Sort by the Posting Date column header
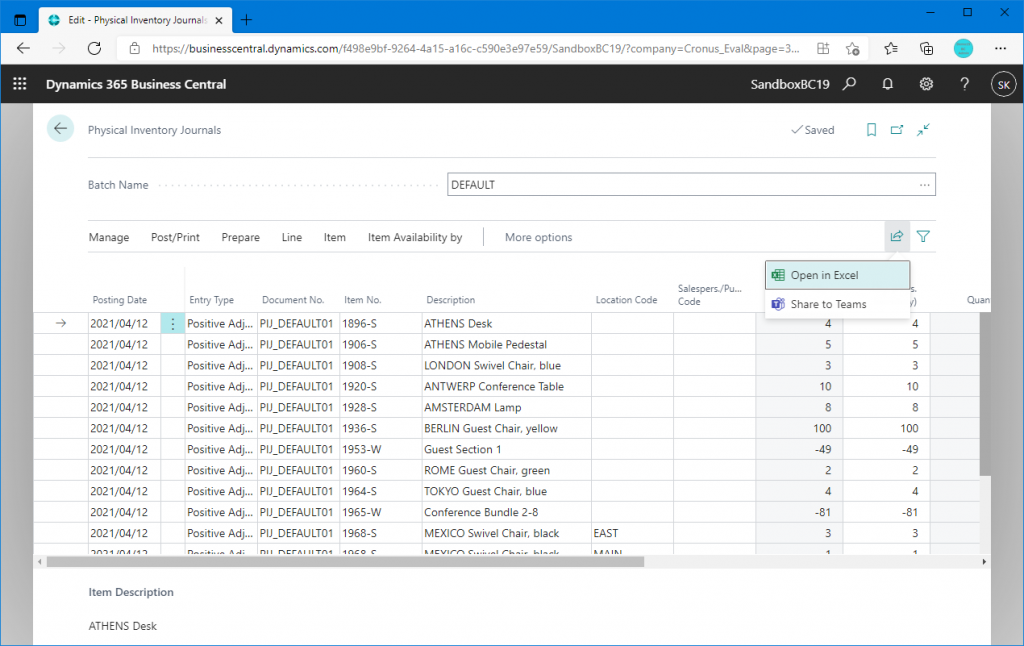Image resolution: width=1024 pixels, height=646 pixels. pyautogui.click(x=120, y=300)
